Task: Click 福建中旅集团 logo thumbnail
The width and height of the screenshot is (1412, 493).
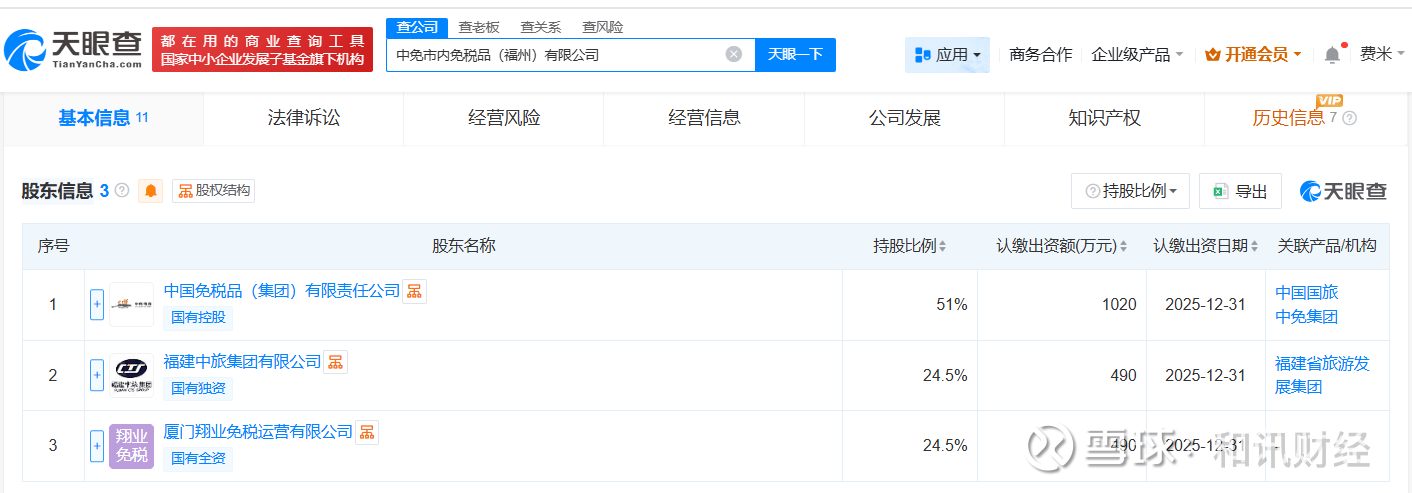Action: click(131, 375)
